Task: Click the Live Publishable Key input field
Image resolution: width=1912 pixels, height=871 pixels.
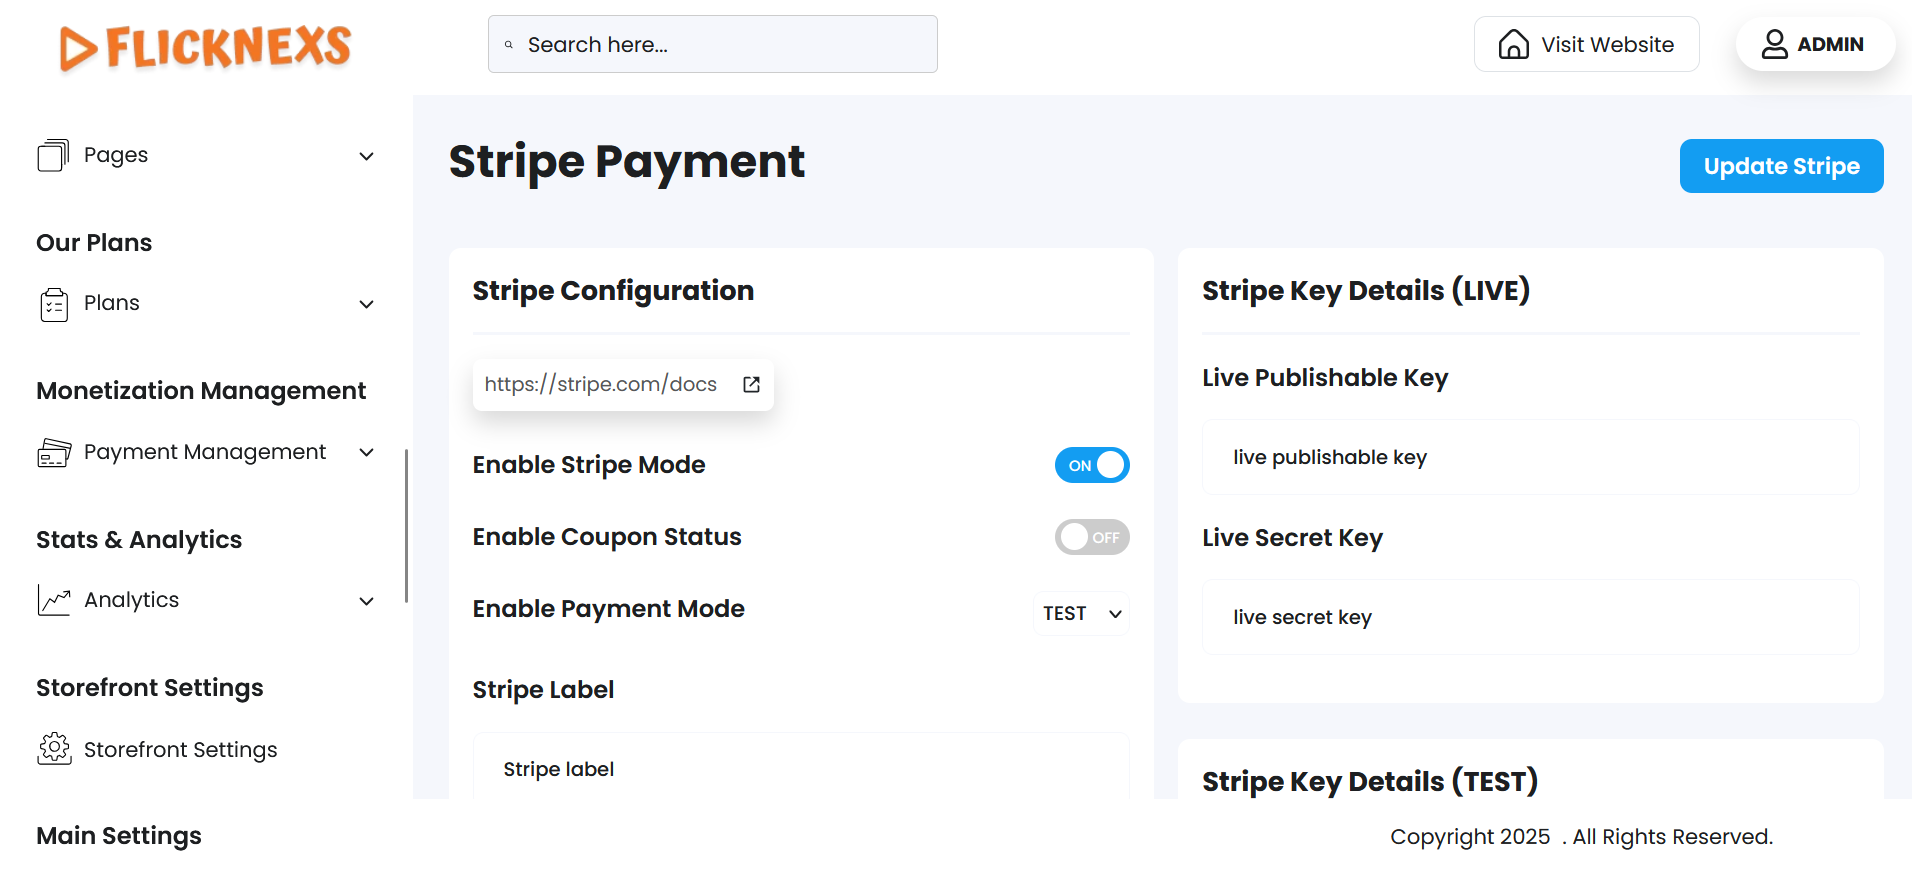Action: coord(1530,457)
